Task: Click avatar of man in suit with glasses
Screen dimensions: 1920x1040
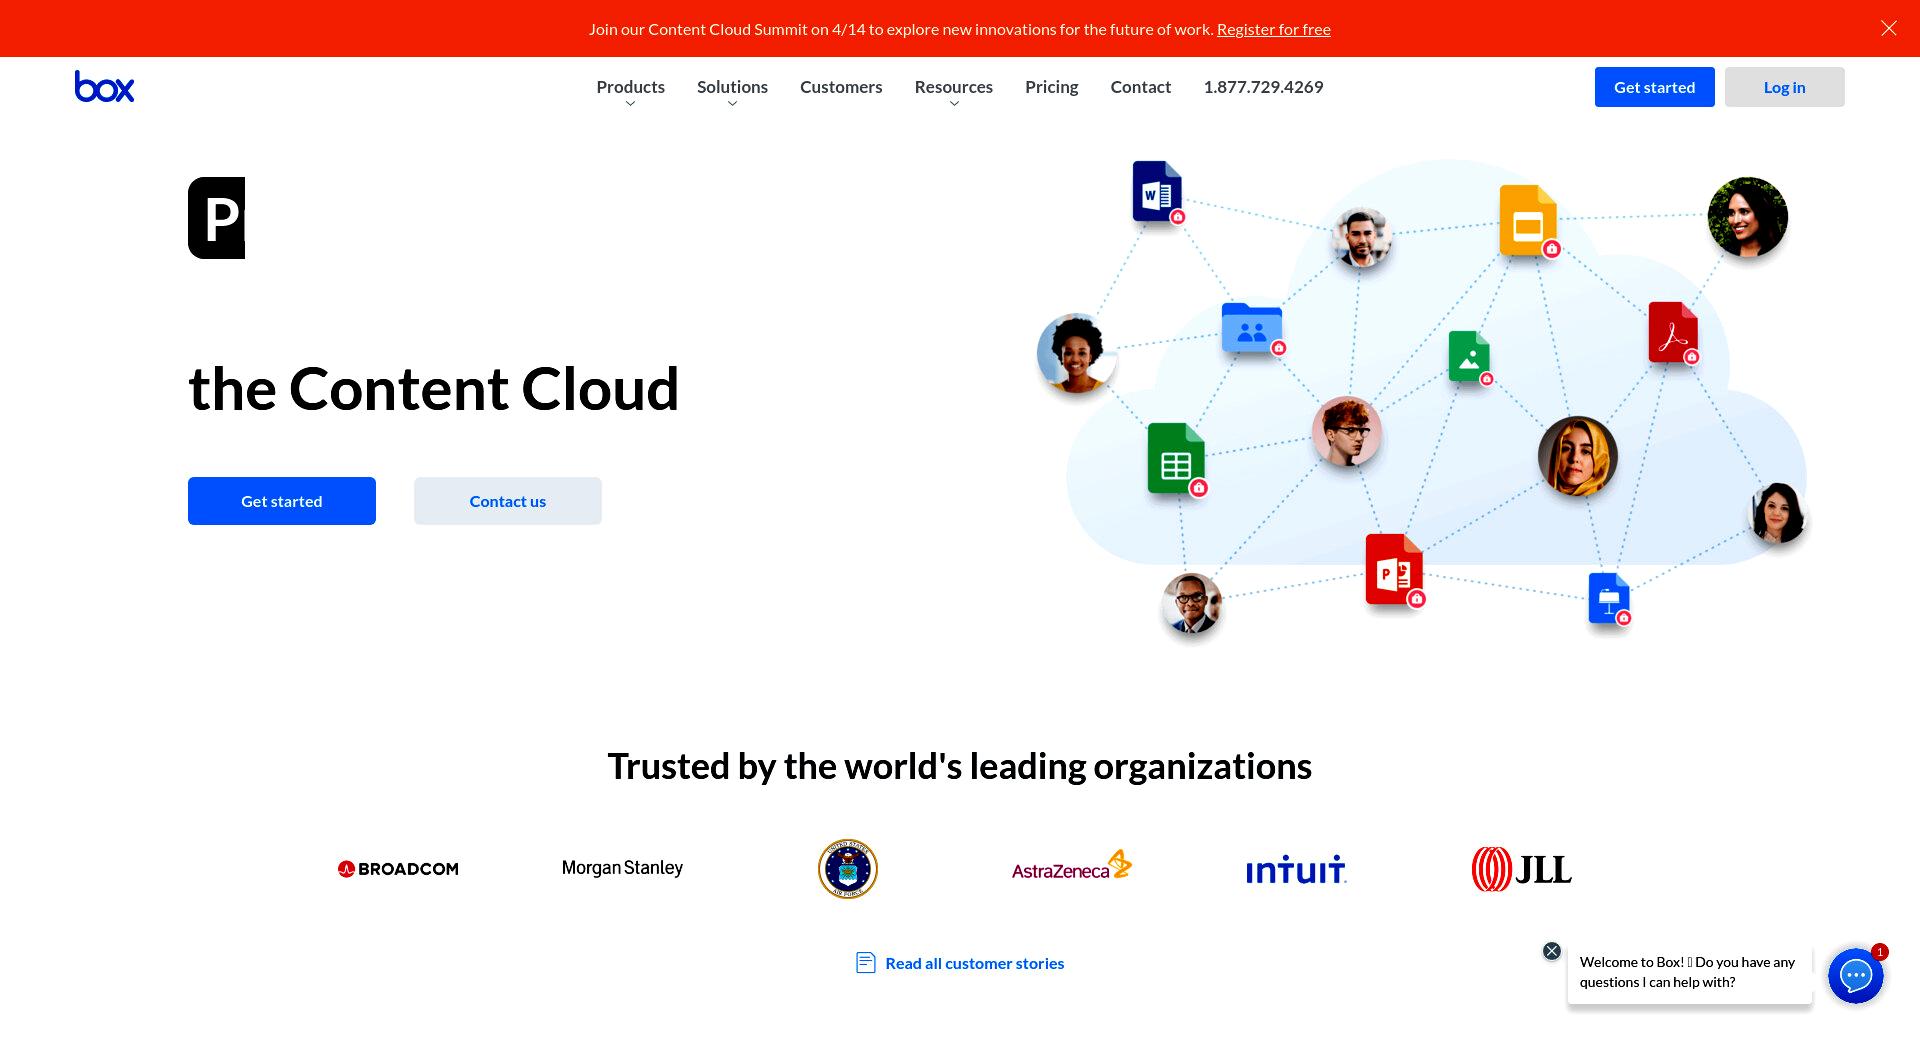Action: coord(1192,603)
